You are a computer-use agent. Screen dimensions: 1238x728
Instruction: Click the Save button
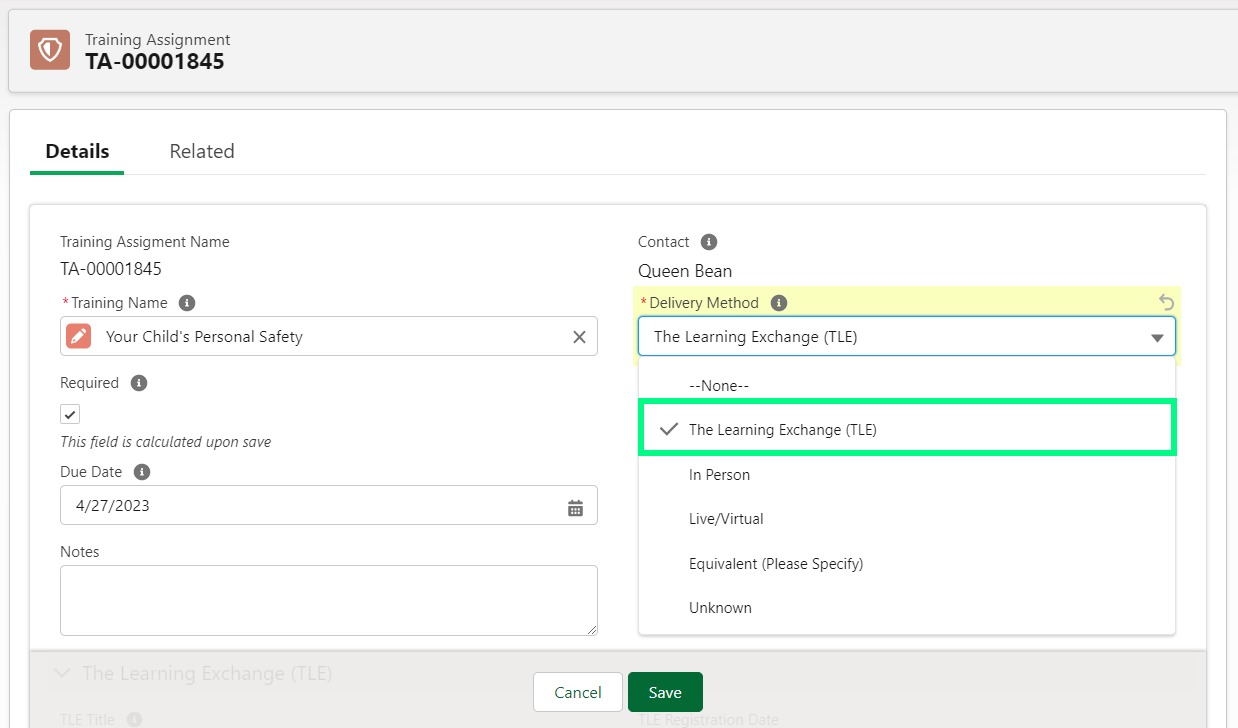click(664, 693)
